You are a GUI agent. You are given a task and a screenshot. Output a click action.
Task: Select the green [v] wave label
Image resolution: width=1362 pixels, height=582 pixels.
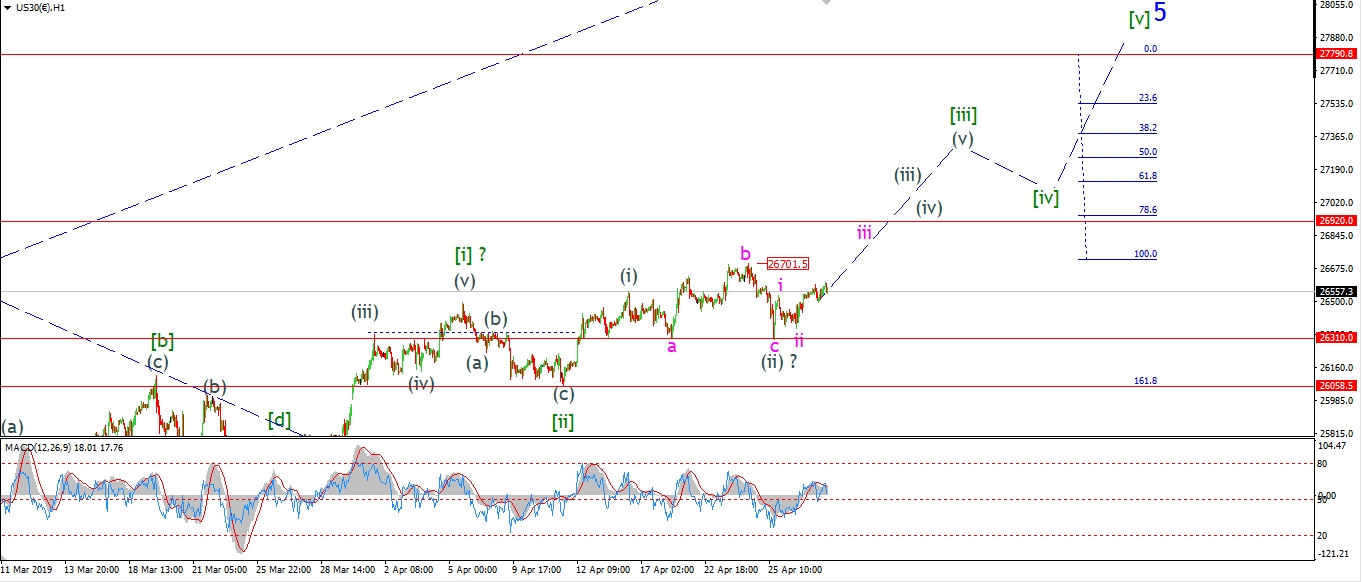1138,18
